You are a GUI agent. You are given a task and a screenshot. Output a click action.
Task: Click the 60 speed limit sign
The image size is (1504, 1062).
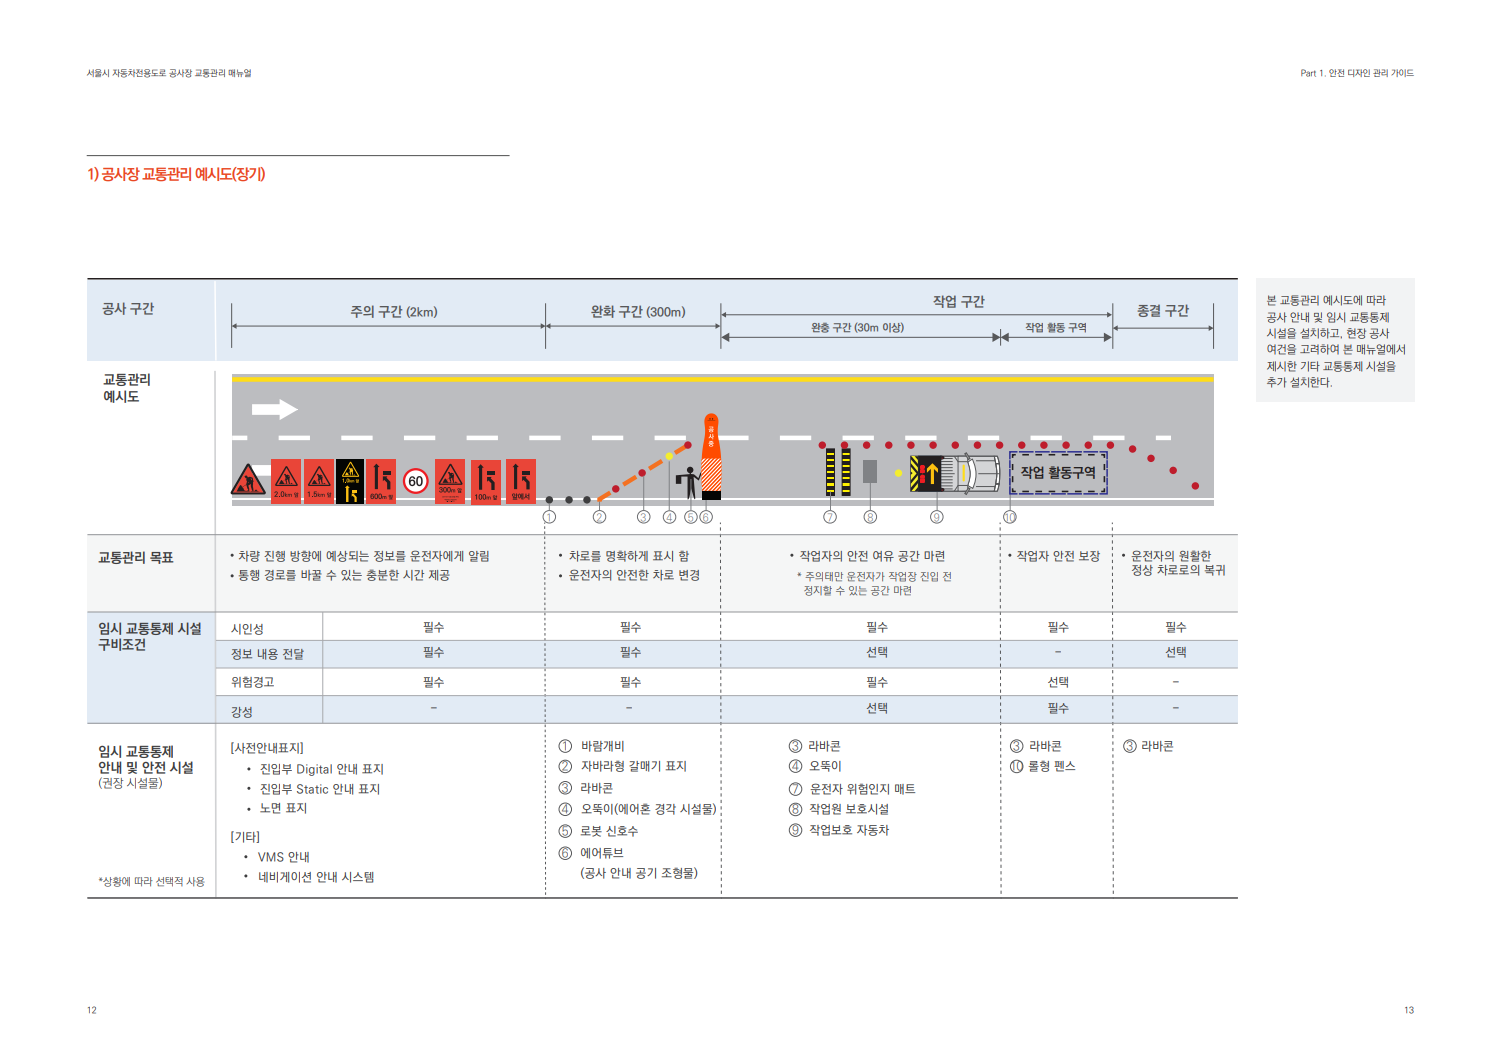pyautogui.click(x=415, y=481)
